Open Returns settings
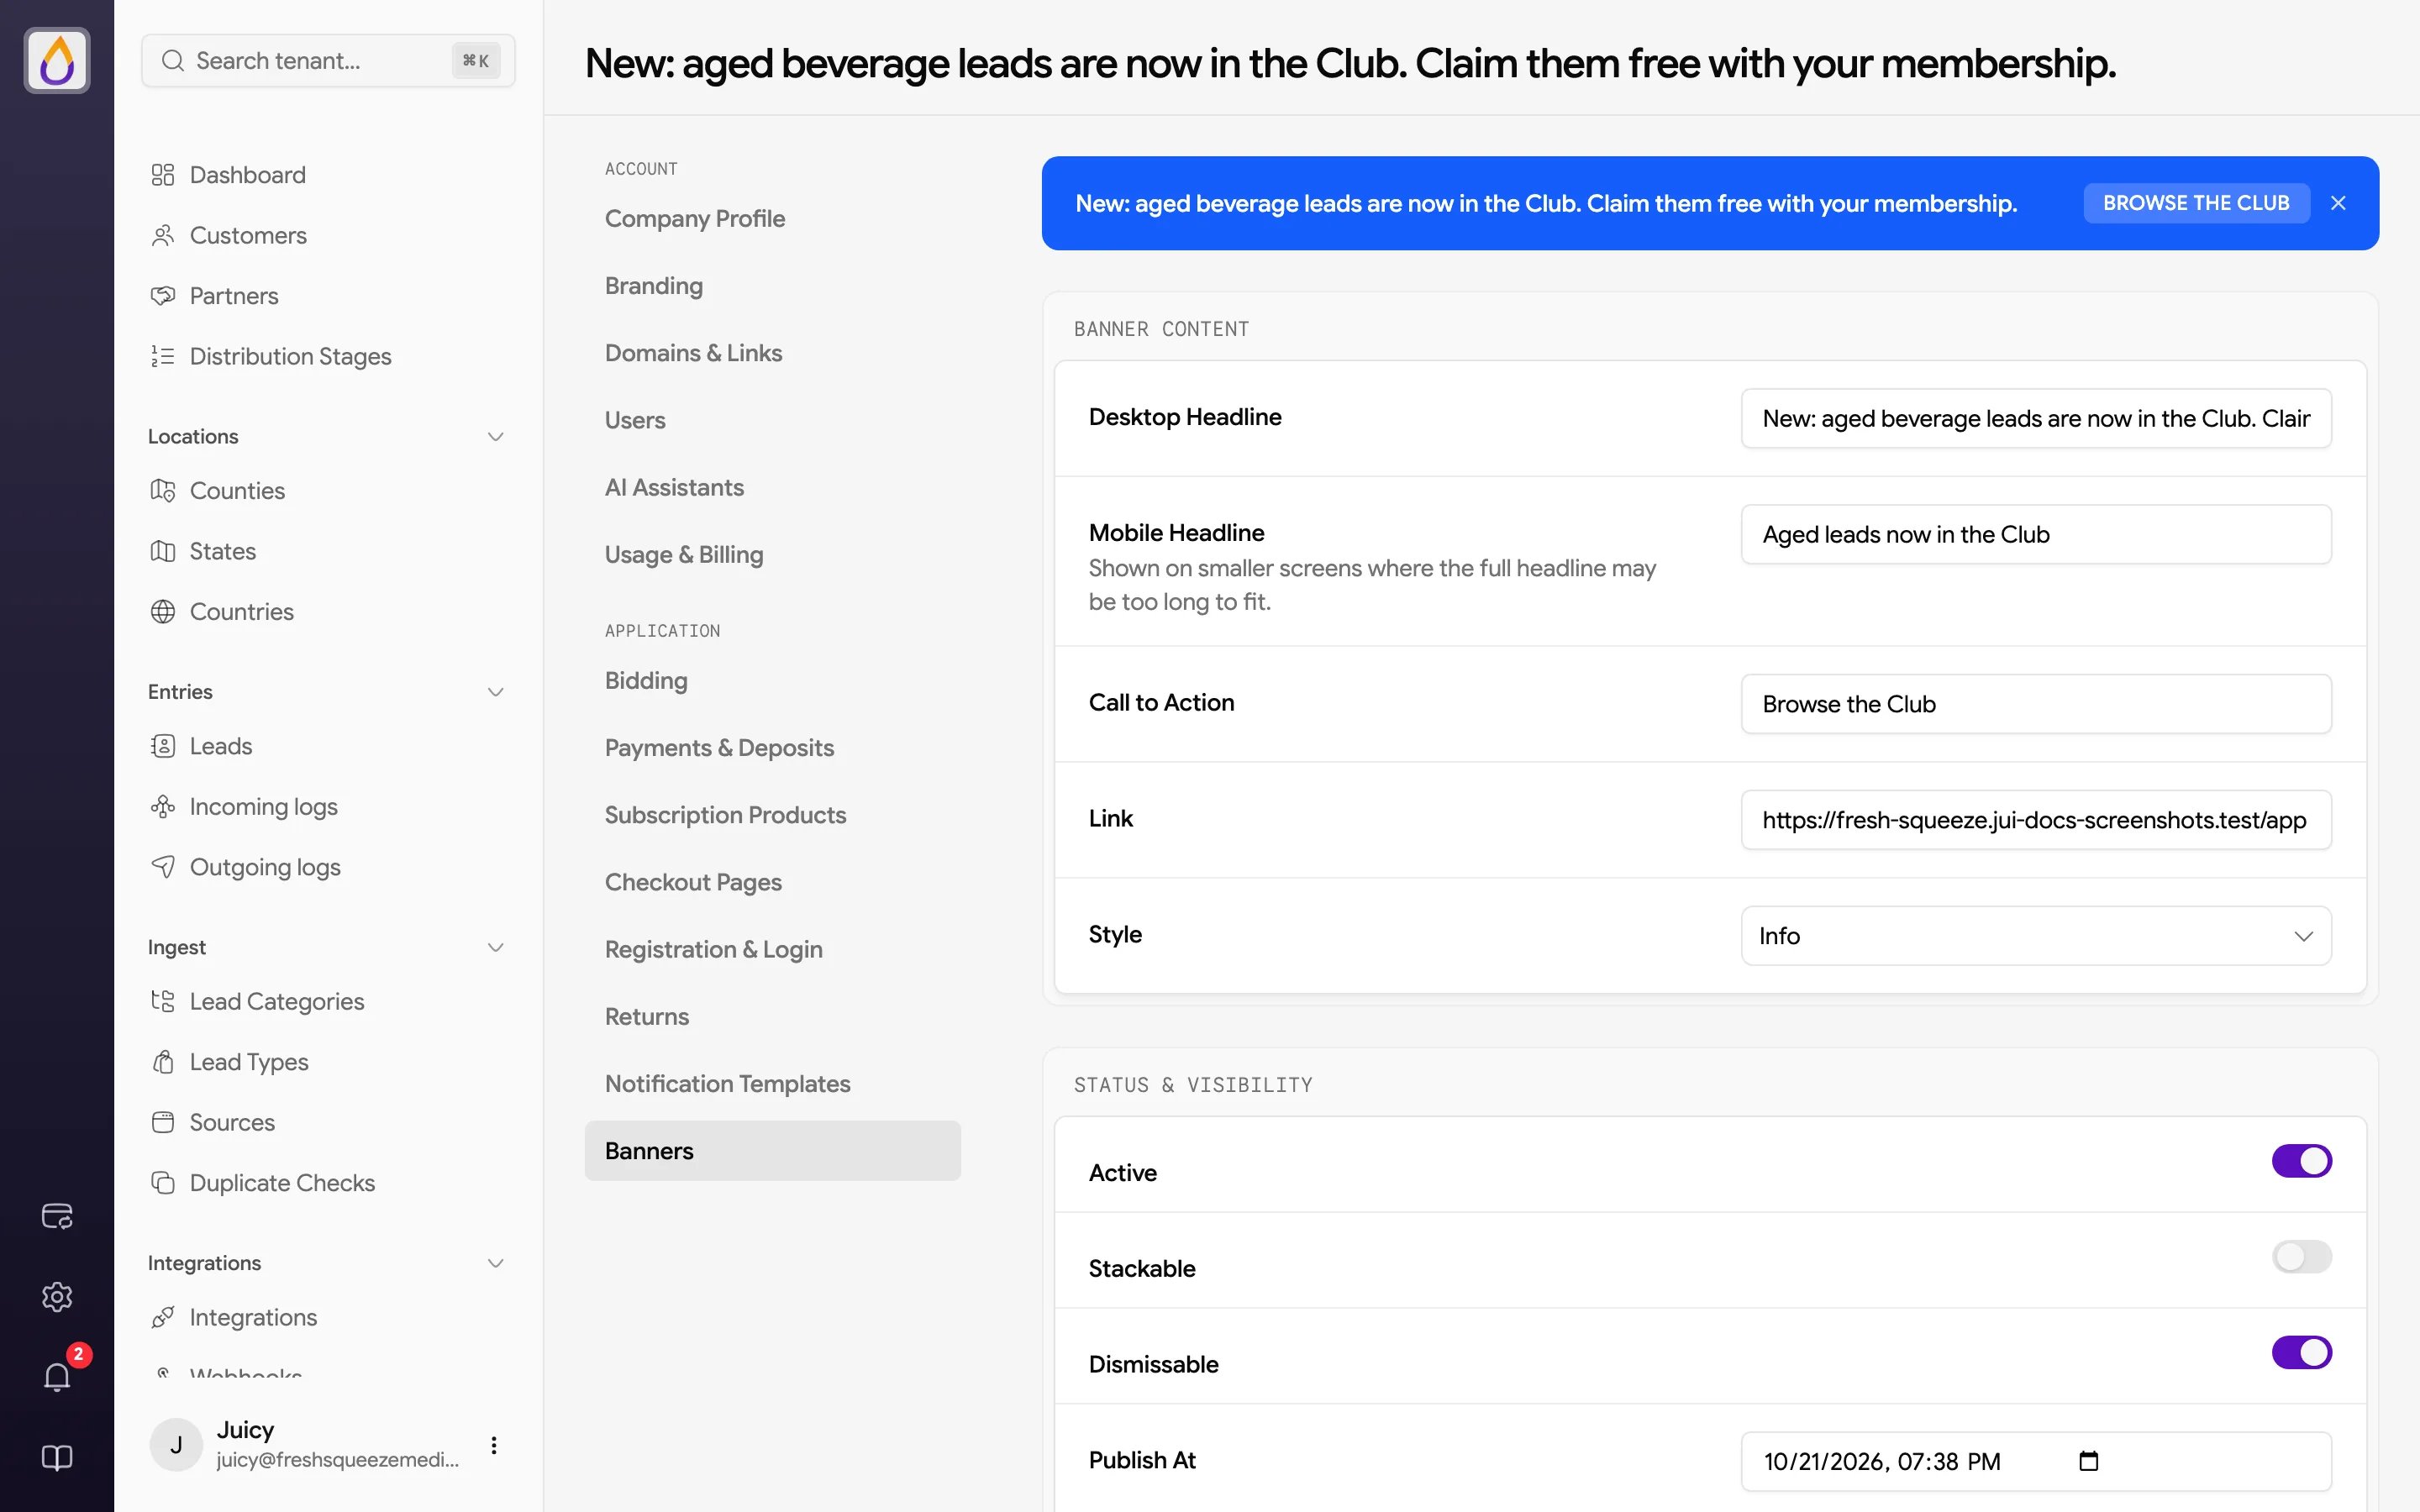 647,1017
